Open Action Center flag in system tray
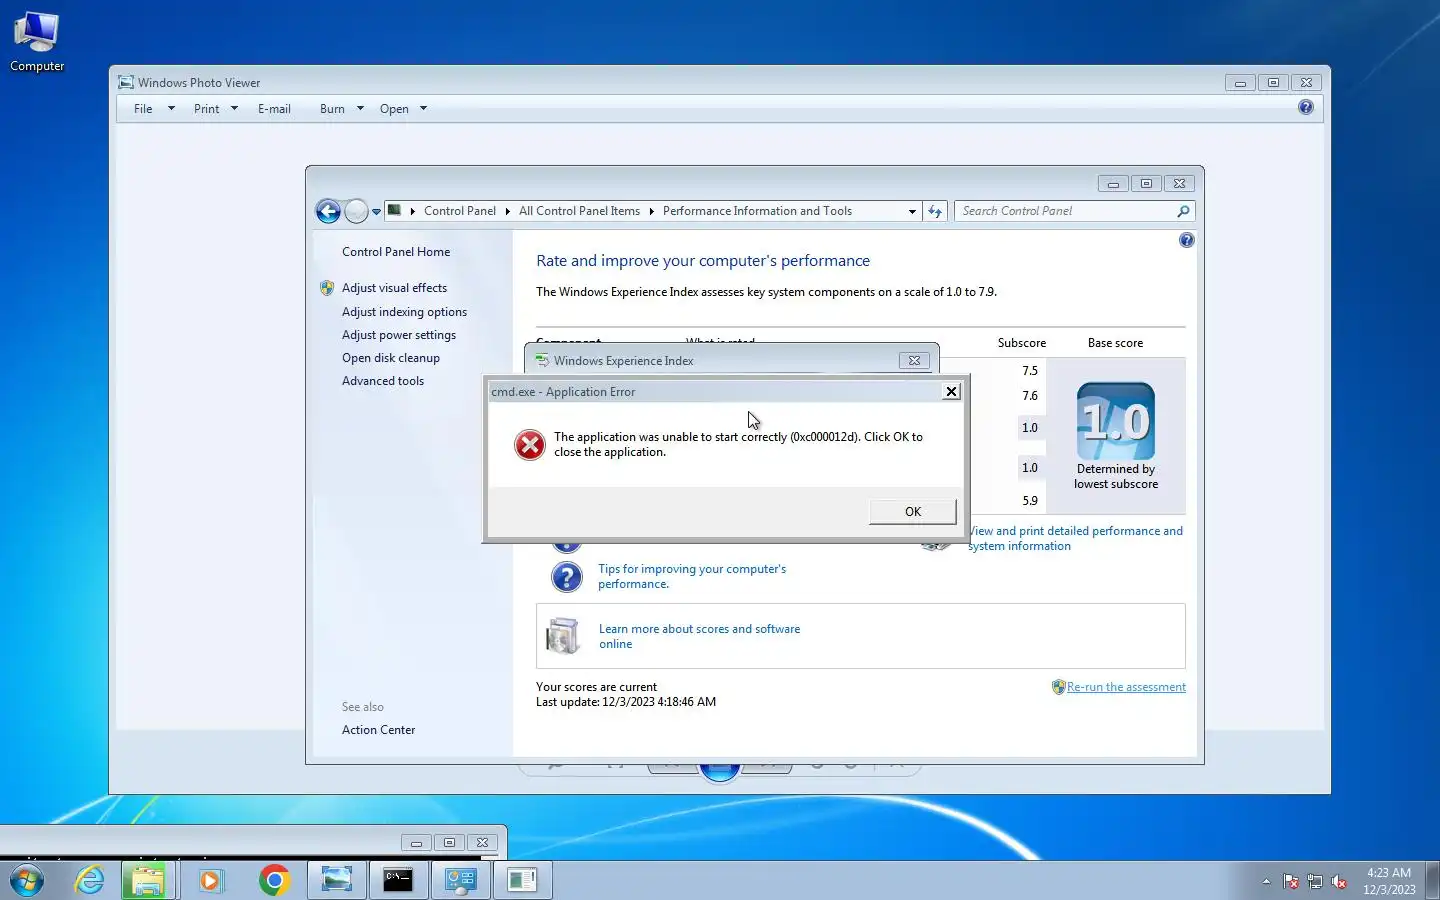1440x900 pixels. [1291, 881]
